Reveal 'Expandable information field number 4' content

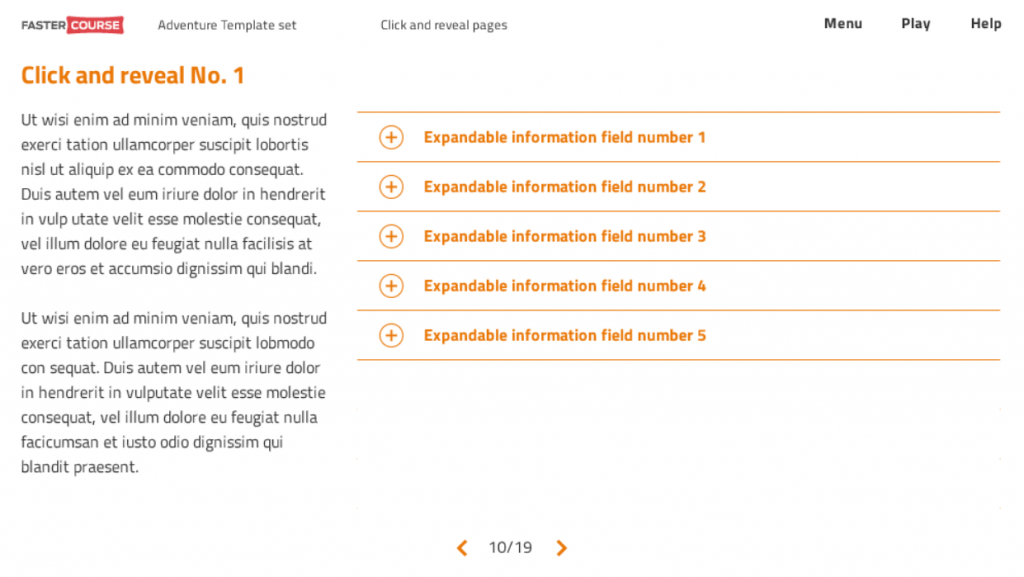678,286
